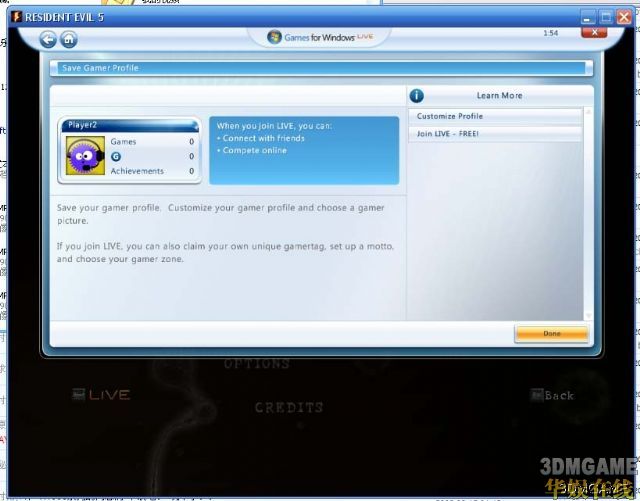Click the scrollbar up arrow in Learn More panel

(588, 112)
